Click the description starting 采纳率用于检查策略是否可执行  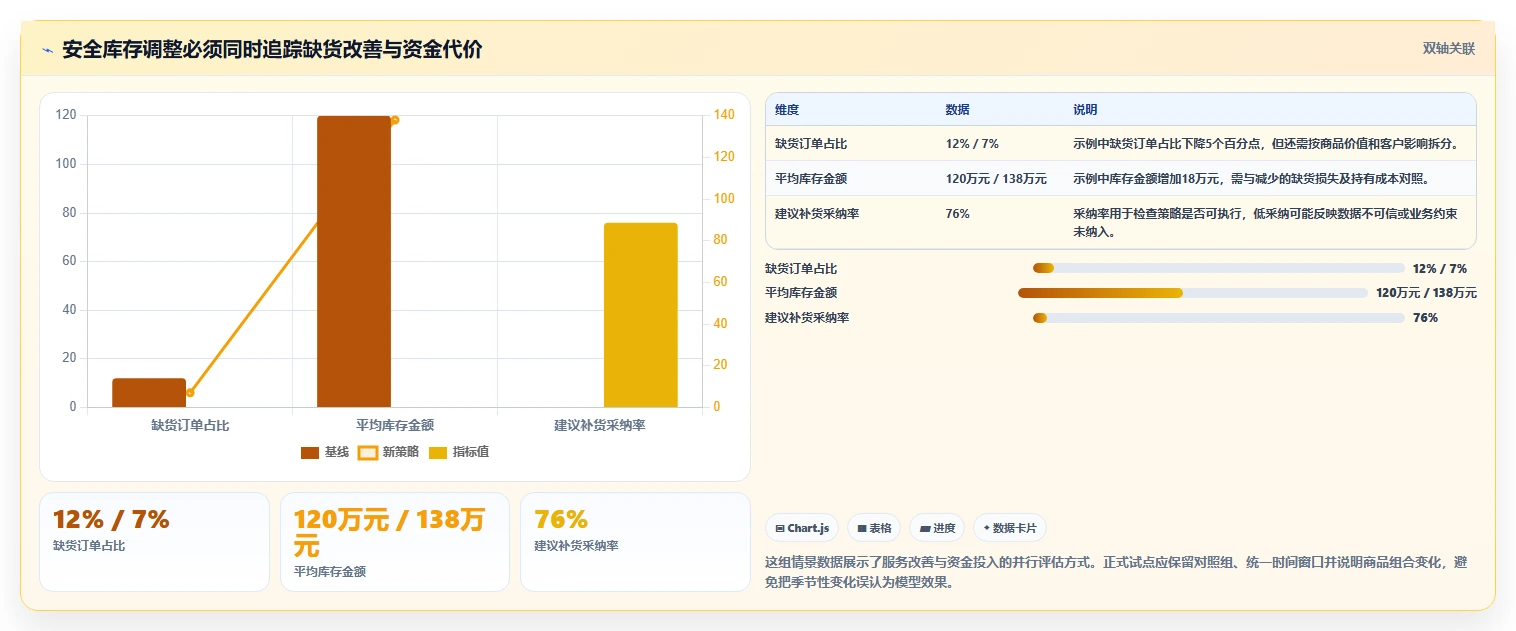pyautogui.click(x=1265, y=223)
